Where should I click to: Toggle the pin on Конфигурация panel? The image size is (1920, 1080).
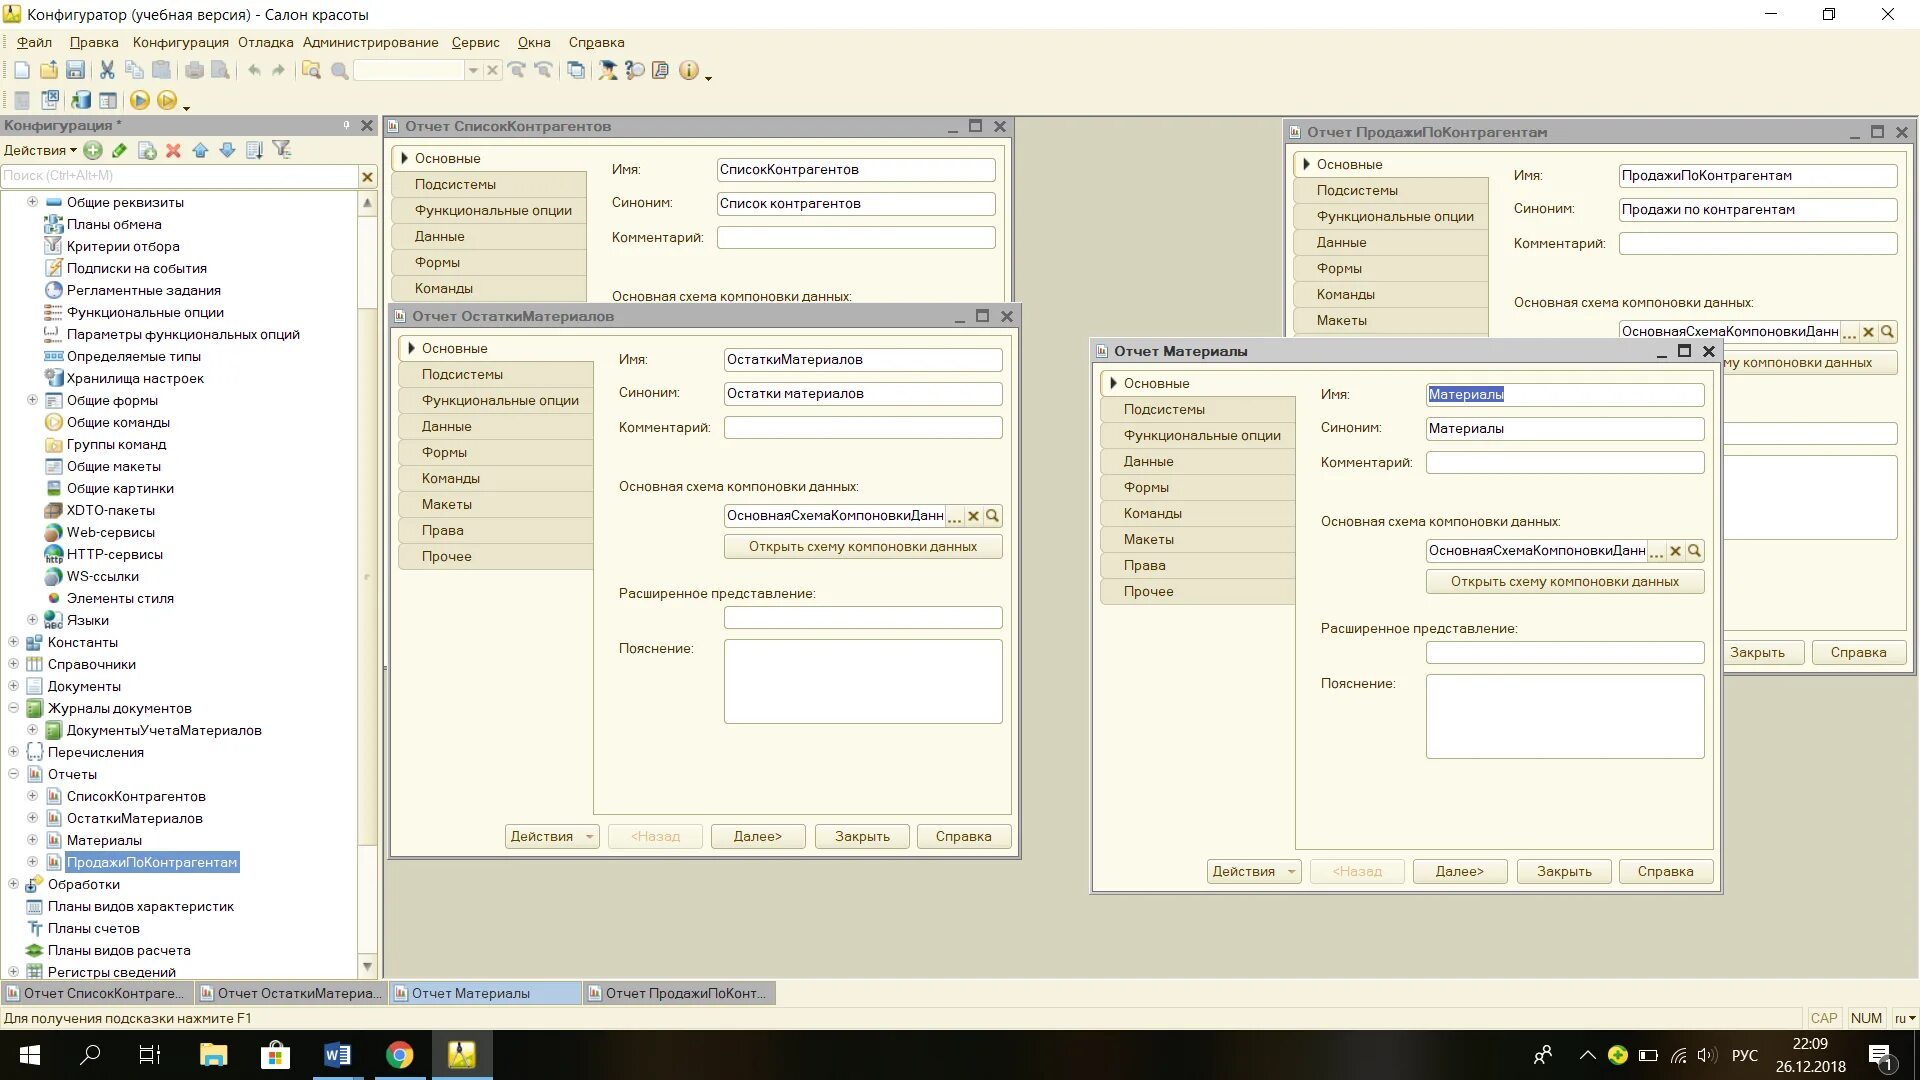click(347, 125)
